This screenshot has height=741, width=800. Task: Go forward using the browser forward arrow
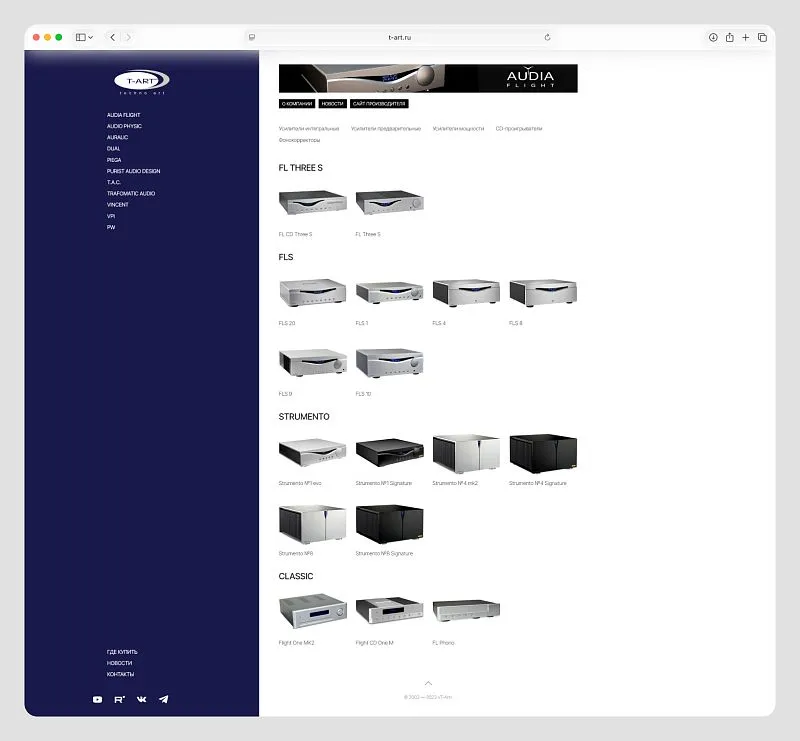coord(128,37)
